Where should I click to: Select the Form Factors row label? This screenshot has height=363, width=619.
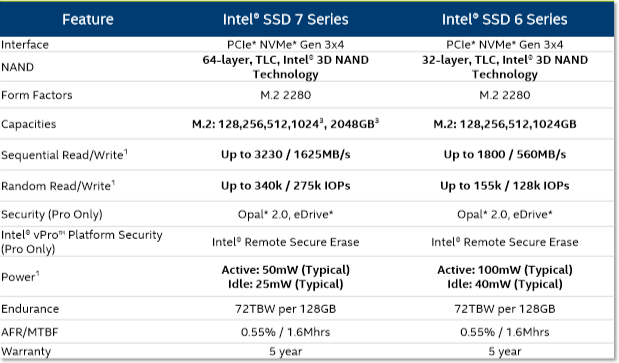coord(37,95)
